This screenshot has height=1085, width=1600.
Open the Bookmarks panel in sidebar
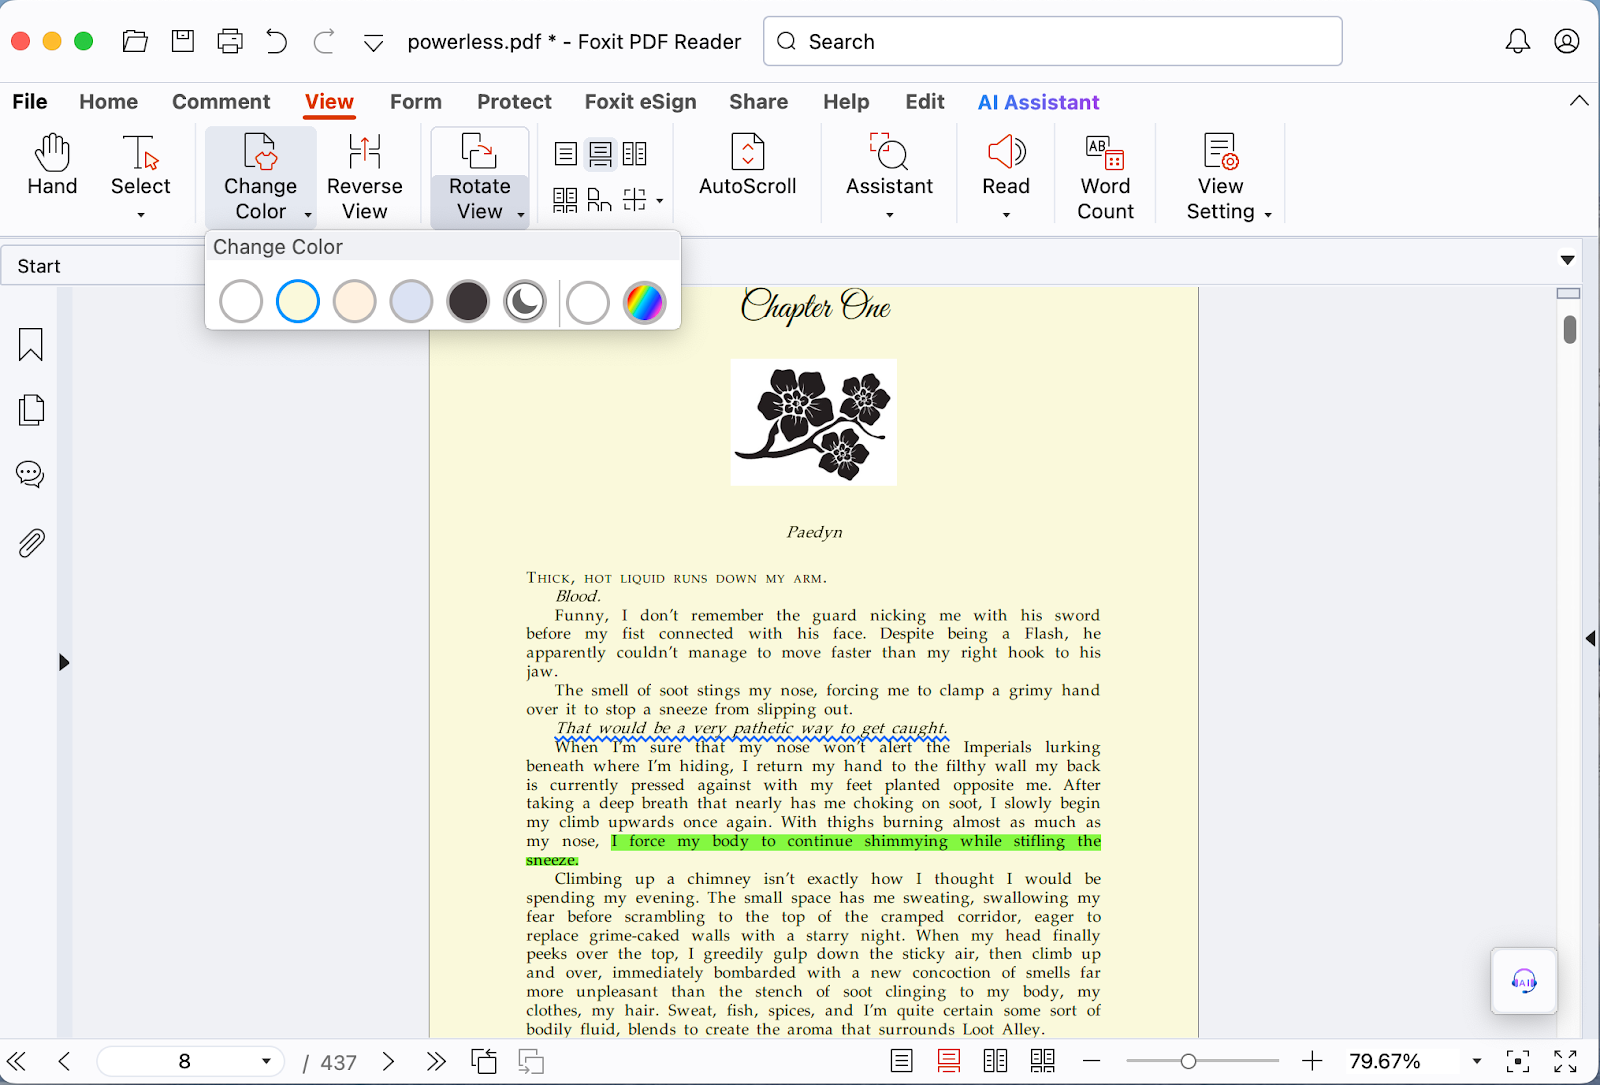[31, 345]
